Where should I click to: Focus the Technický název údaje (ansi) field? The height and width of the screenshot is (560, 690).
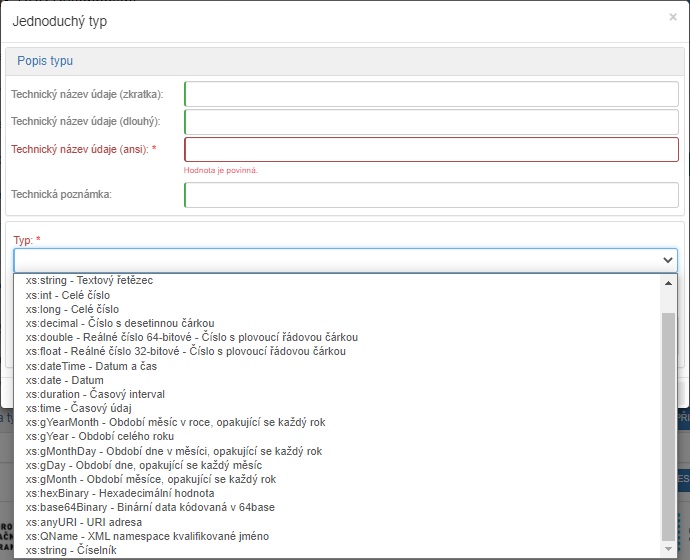click(x=431, y=149)
